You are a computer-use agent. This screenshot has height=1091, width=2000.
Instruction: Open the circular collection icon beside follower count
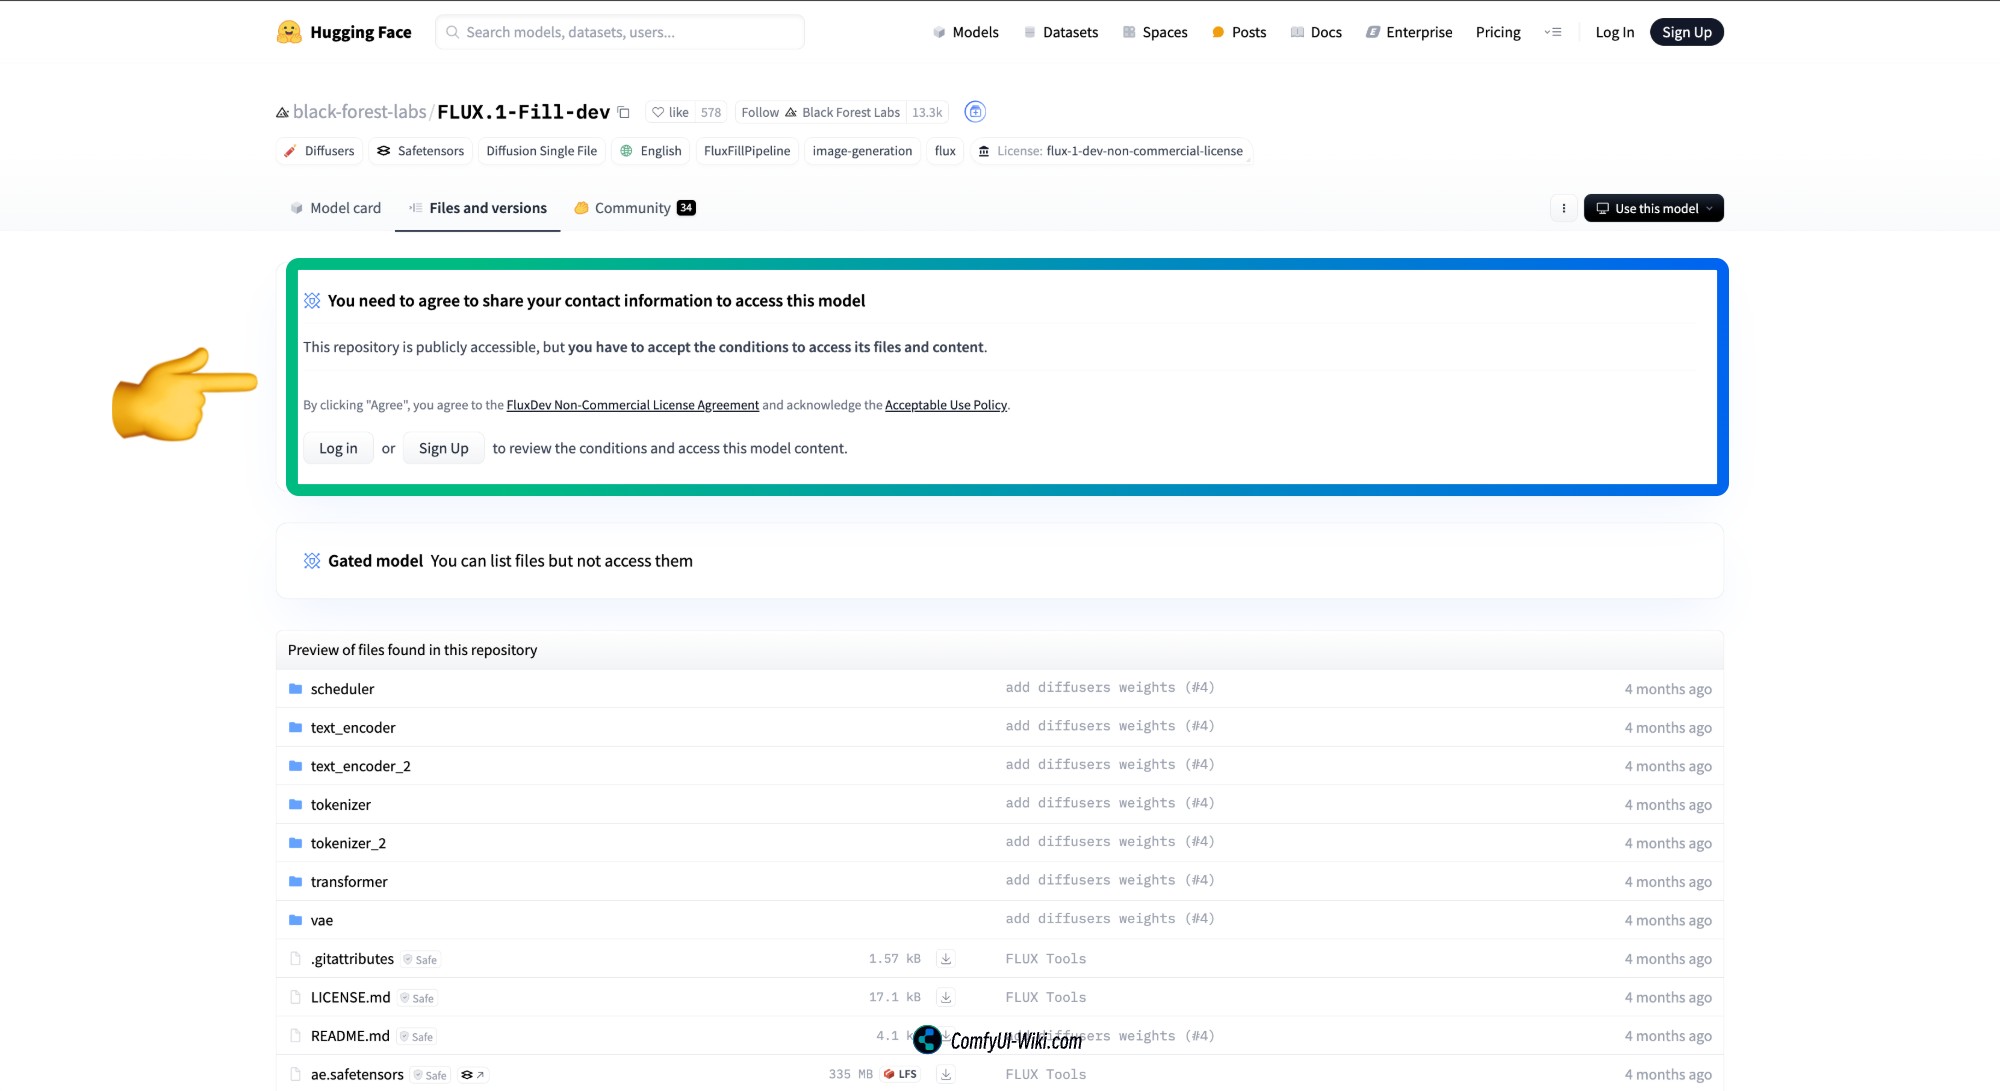coord(975,112)
